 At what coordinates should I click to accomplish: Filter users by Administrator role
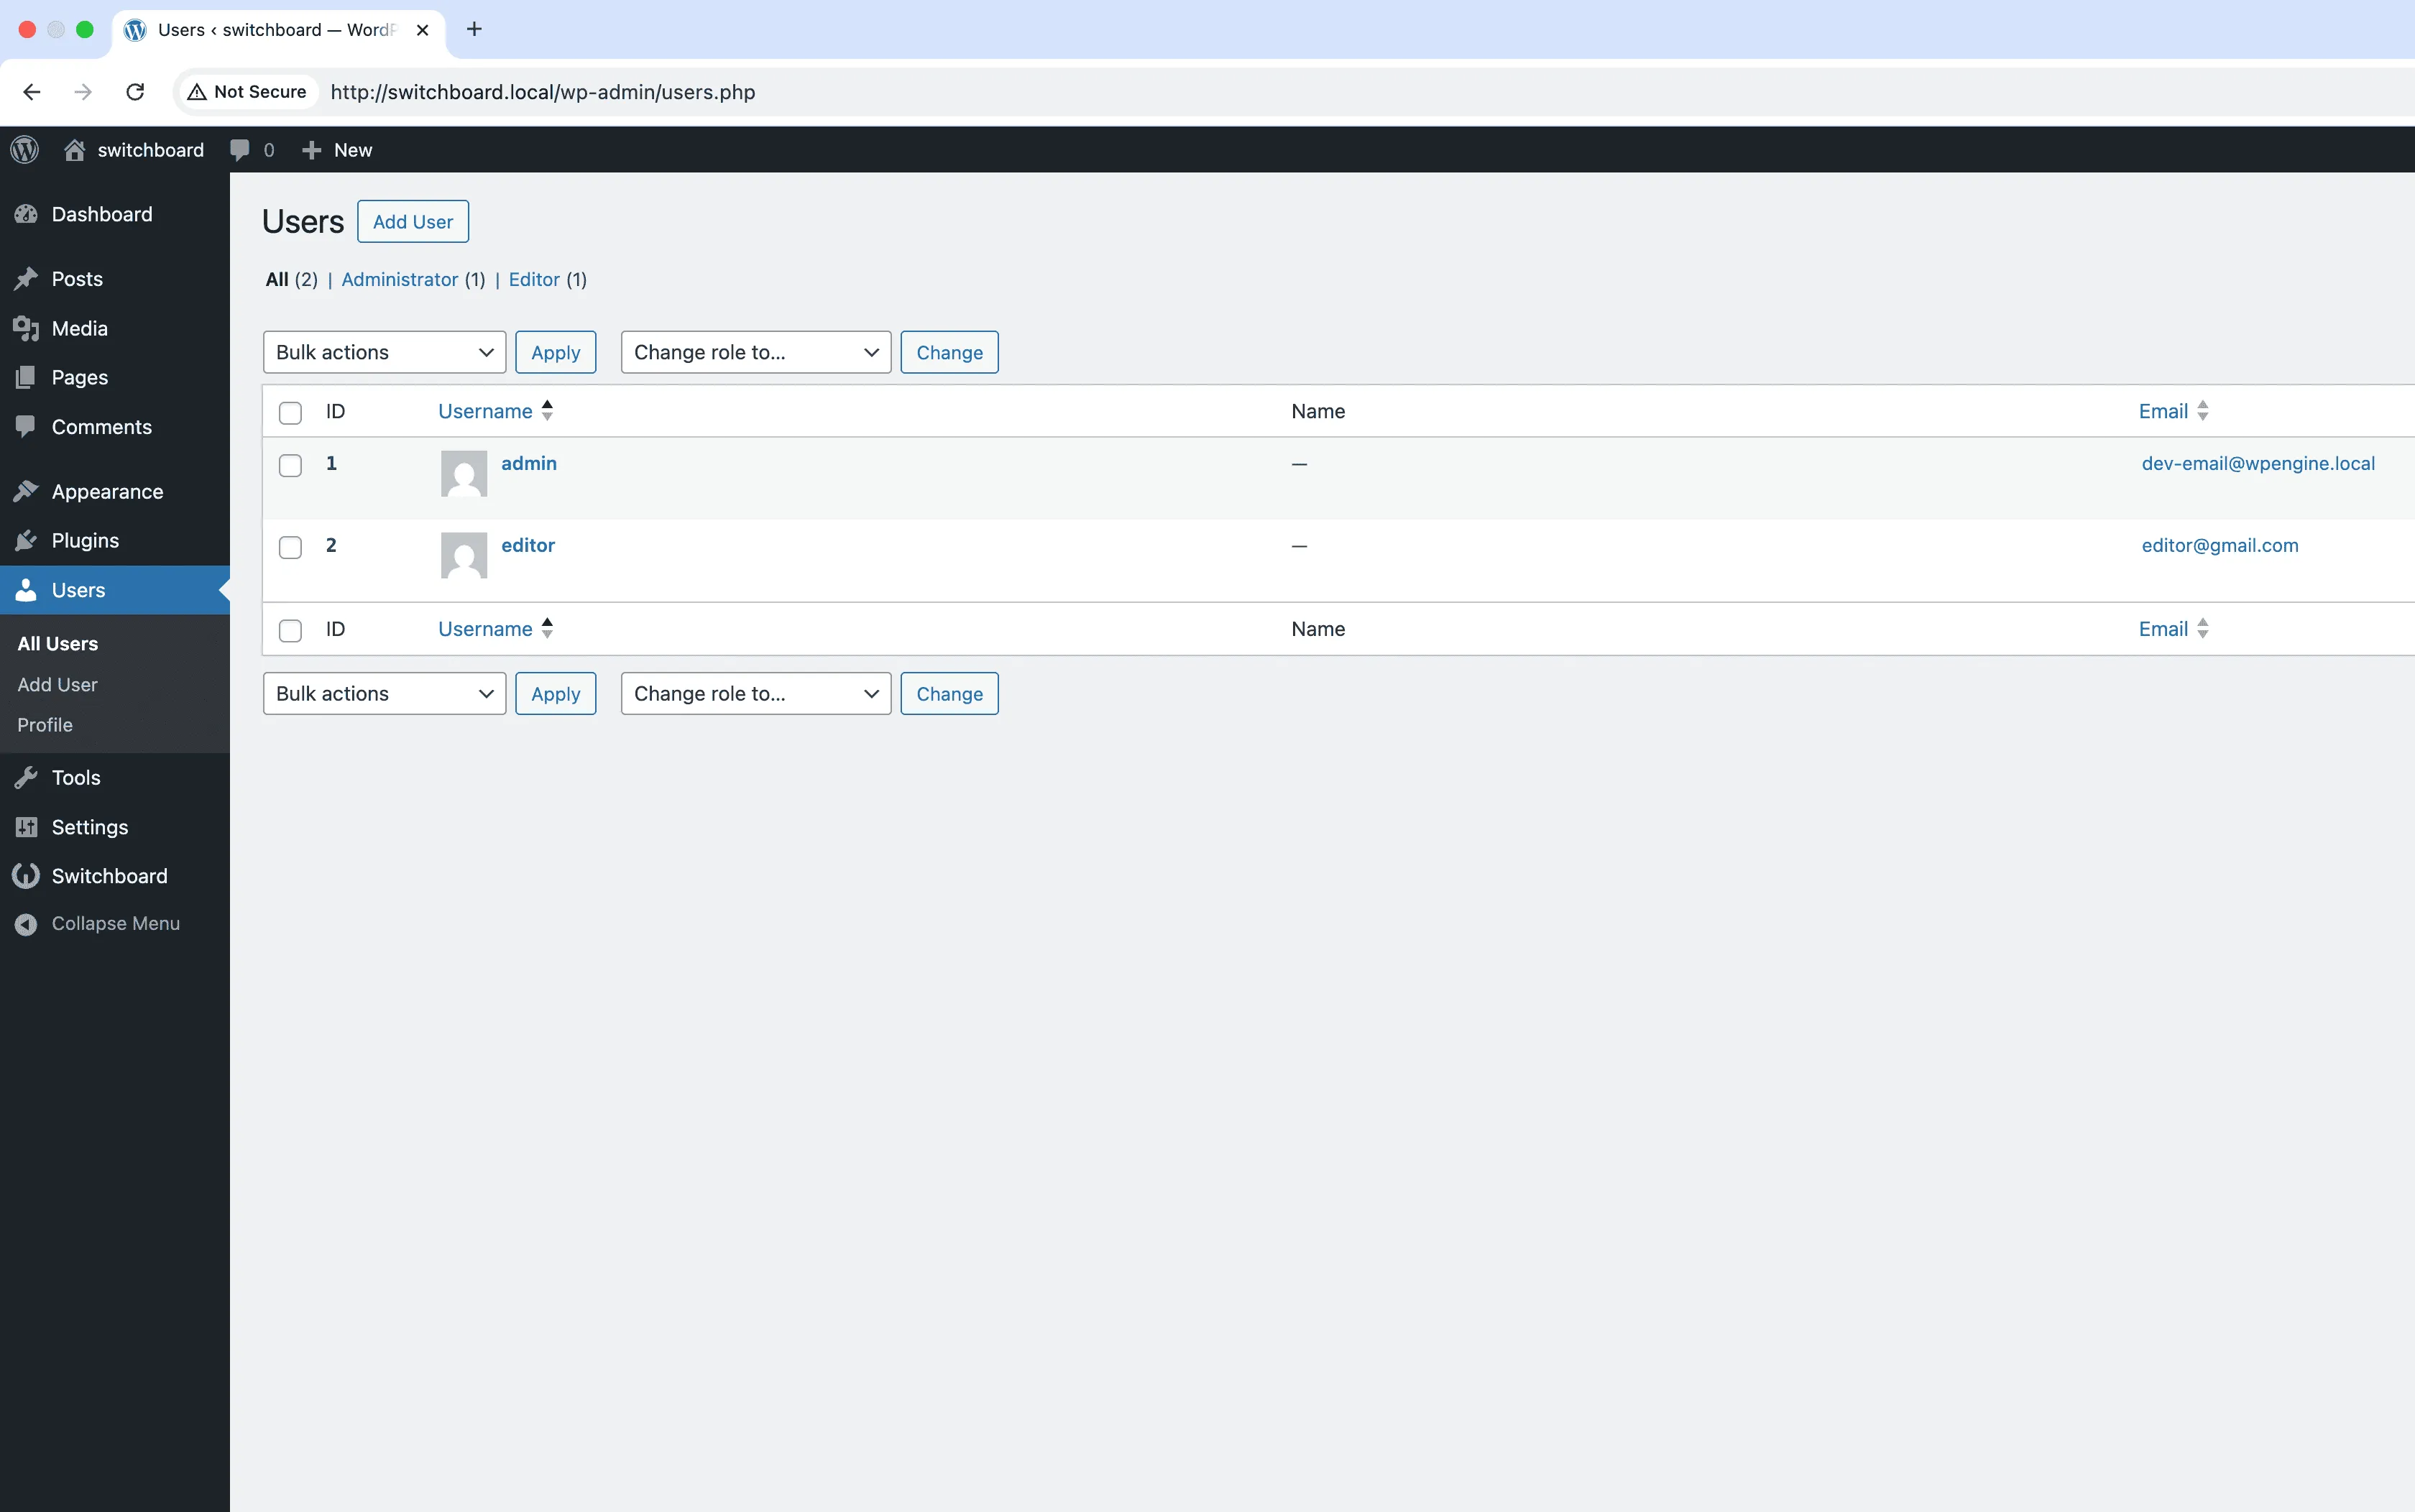click(399, 279)
